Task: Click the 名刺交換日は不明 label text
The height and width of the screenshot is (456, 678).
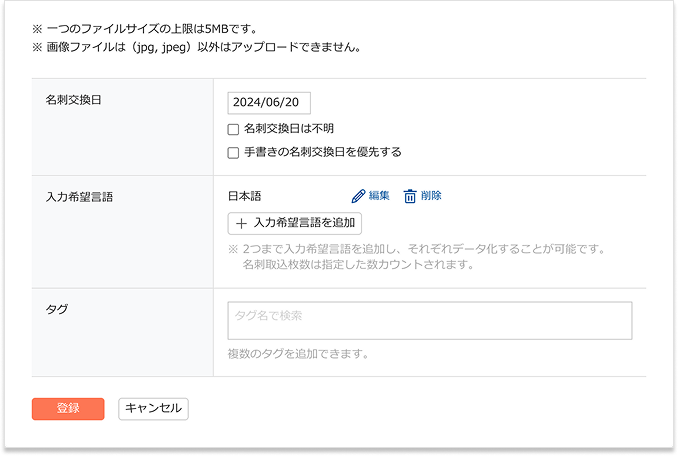Action: pyautogui.click(x=288, y=129)
